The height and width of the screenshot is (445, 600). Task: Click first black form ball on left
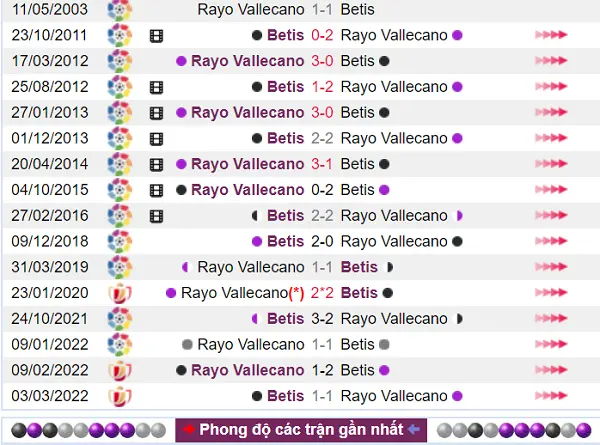click(19, 430)
